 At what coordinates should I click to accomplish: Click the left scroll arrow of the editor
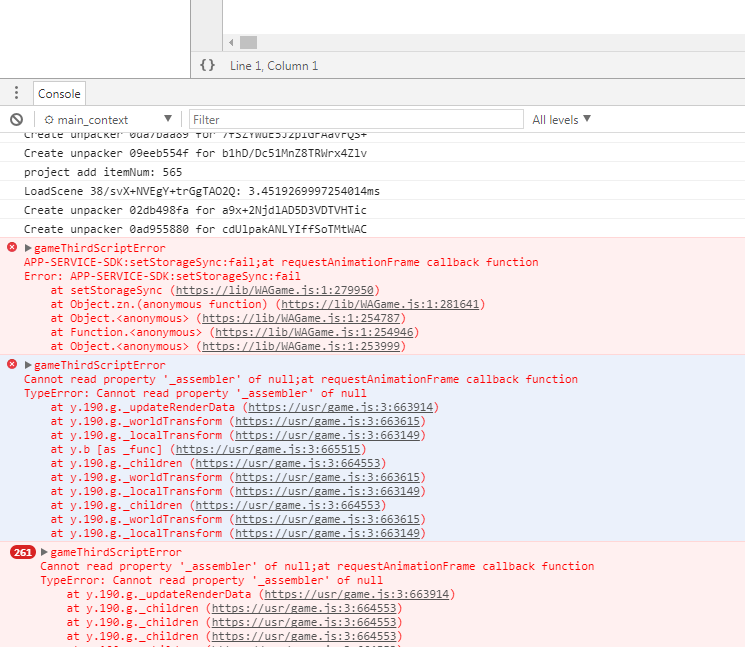(231, 42)
